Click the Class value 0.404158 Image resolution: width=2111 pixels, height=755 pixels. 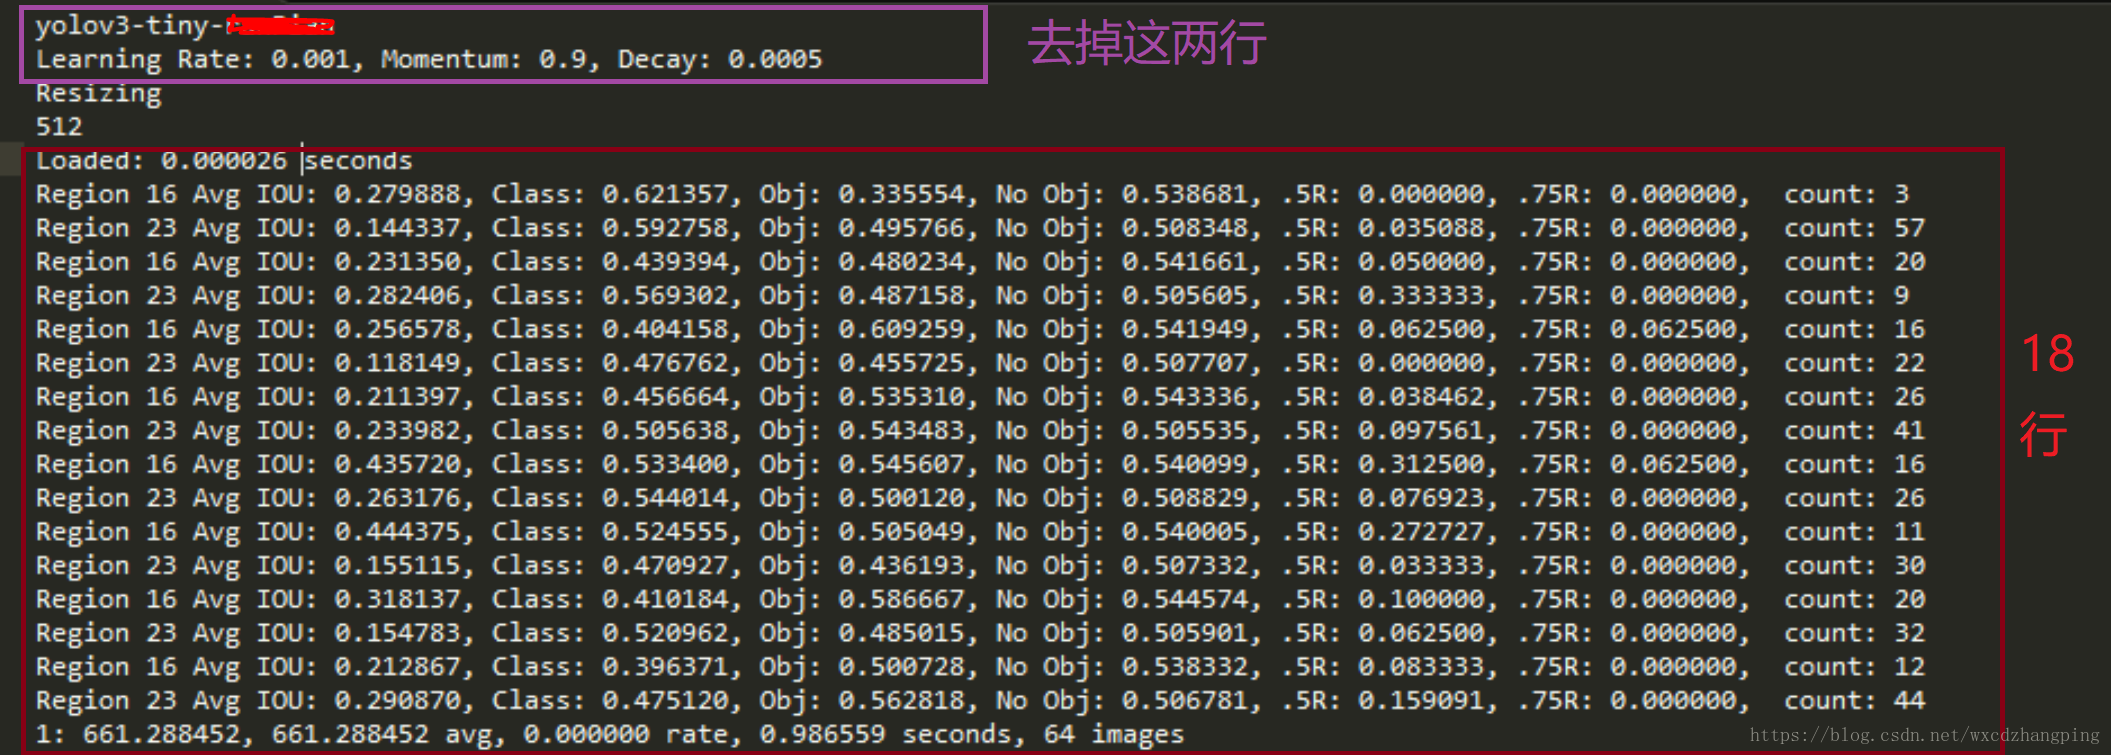click(x=665, y=330)
